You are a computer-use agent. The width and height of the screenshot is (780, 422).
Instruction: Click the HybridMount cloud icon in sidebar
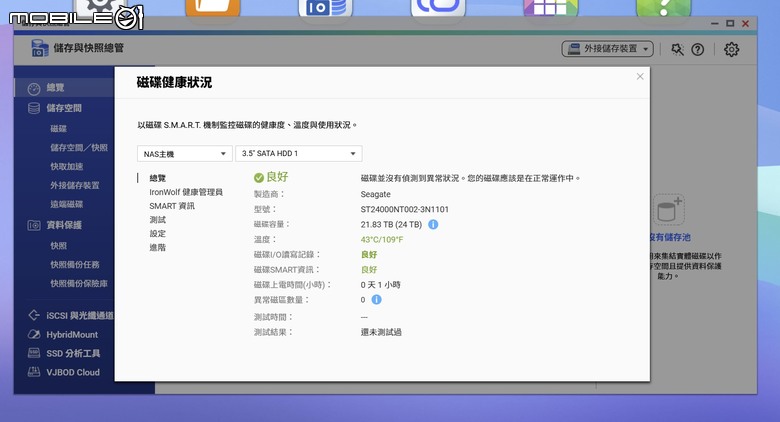(x=34, y=334)
